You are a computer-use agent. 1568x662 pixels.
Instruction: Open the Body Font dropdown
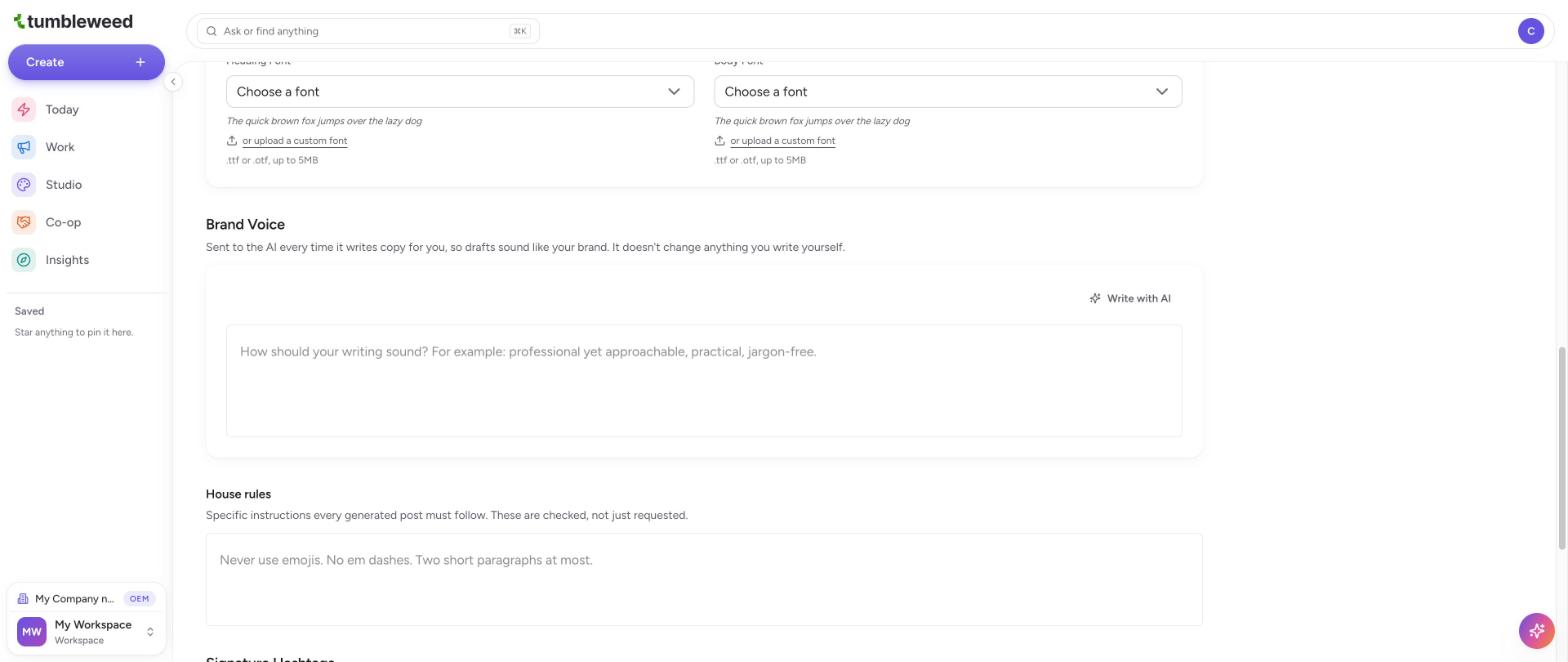(x=948, y=91)
